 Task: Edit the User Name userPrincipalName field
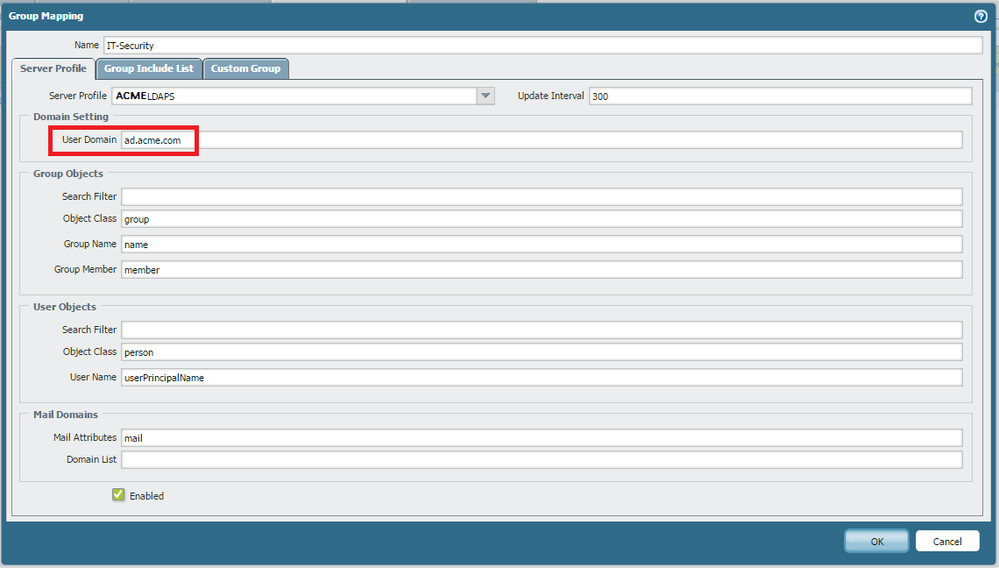(x=542, y=378)
